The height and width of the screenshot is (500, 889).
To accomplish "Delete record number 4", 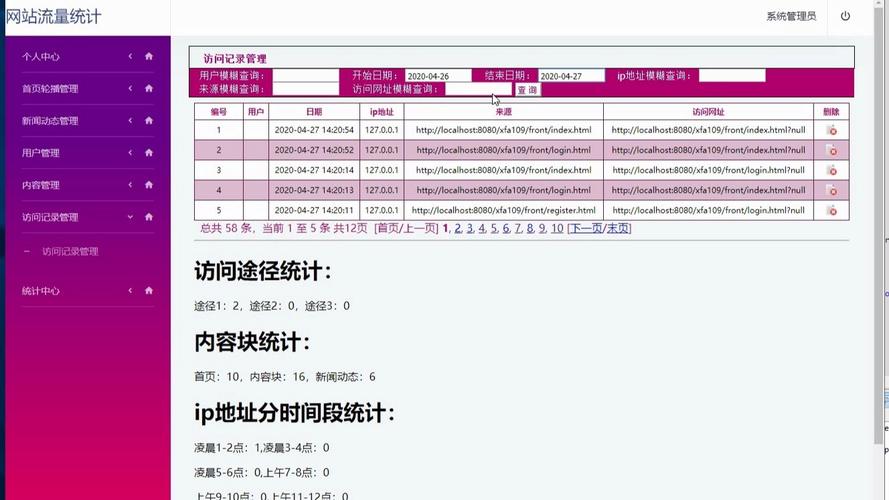I will coord(831,190).
